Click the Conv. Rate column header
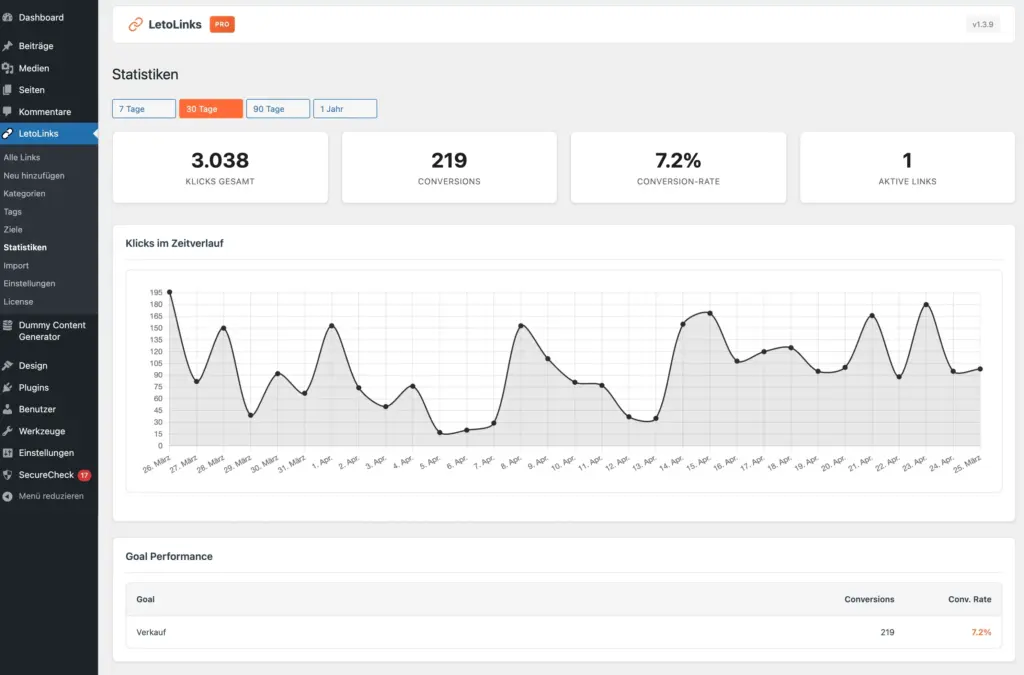 [x=970, y=599]
